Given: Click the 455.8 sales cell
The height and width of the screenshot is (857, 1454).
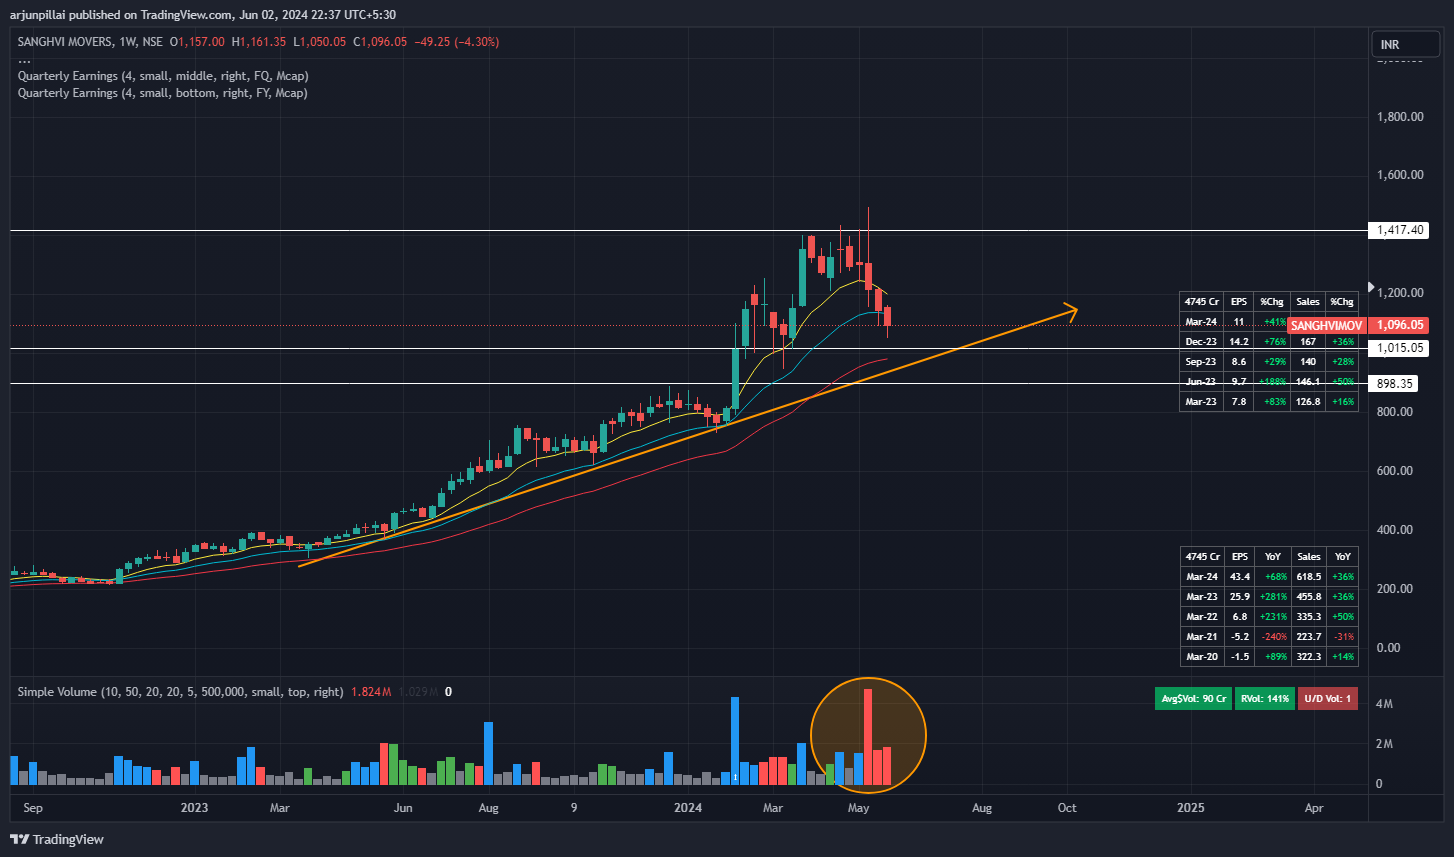Looking at the screenshot, I should (x=1308, y=597).
